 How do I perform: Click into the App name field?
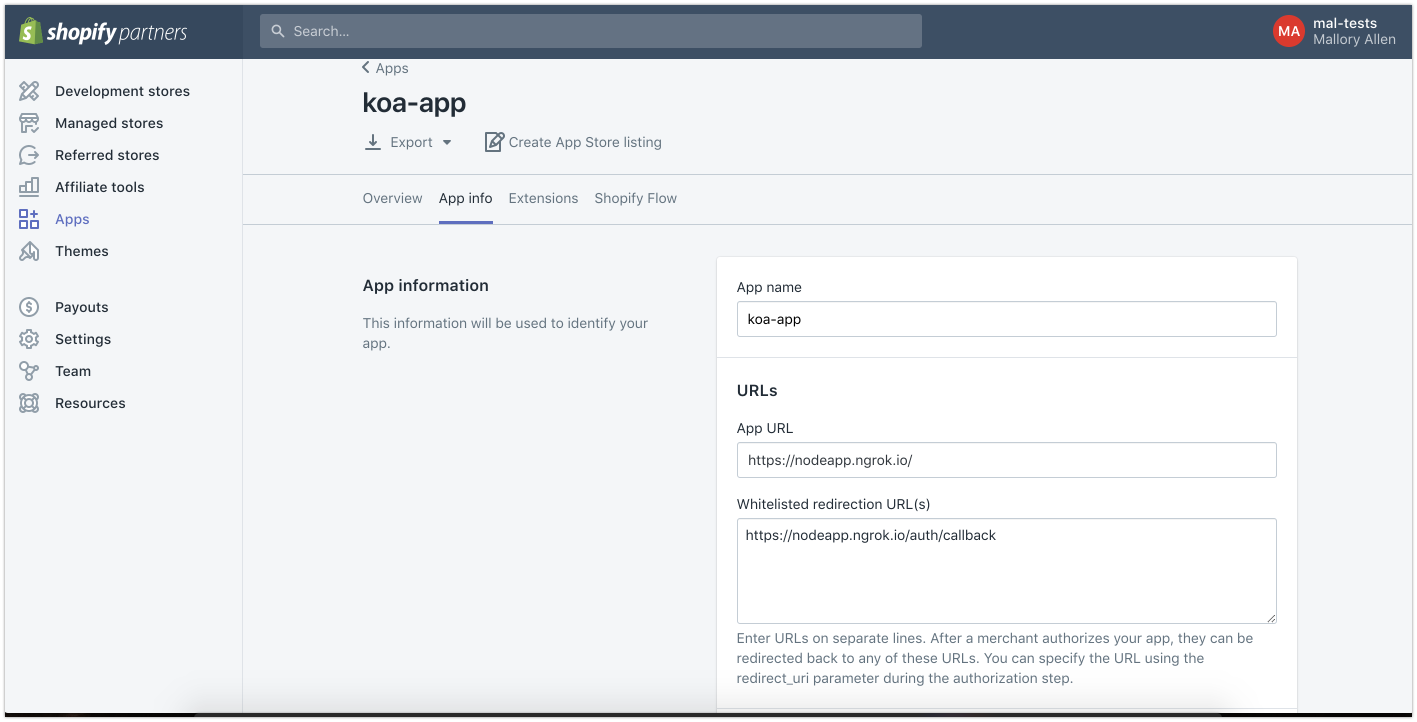1006,319
